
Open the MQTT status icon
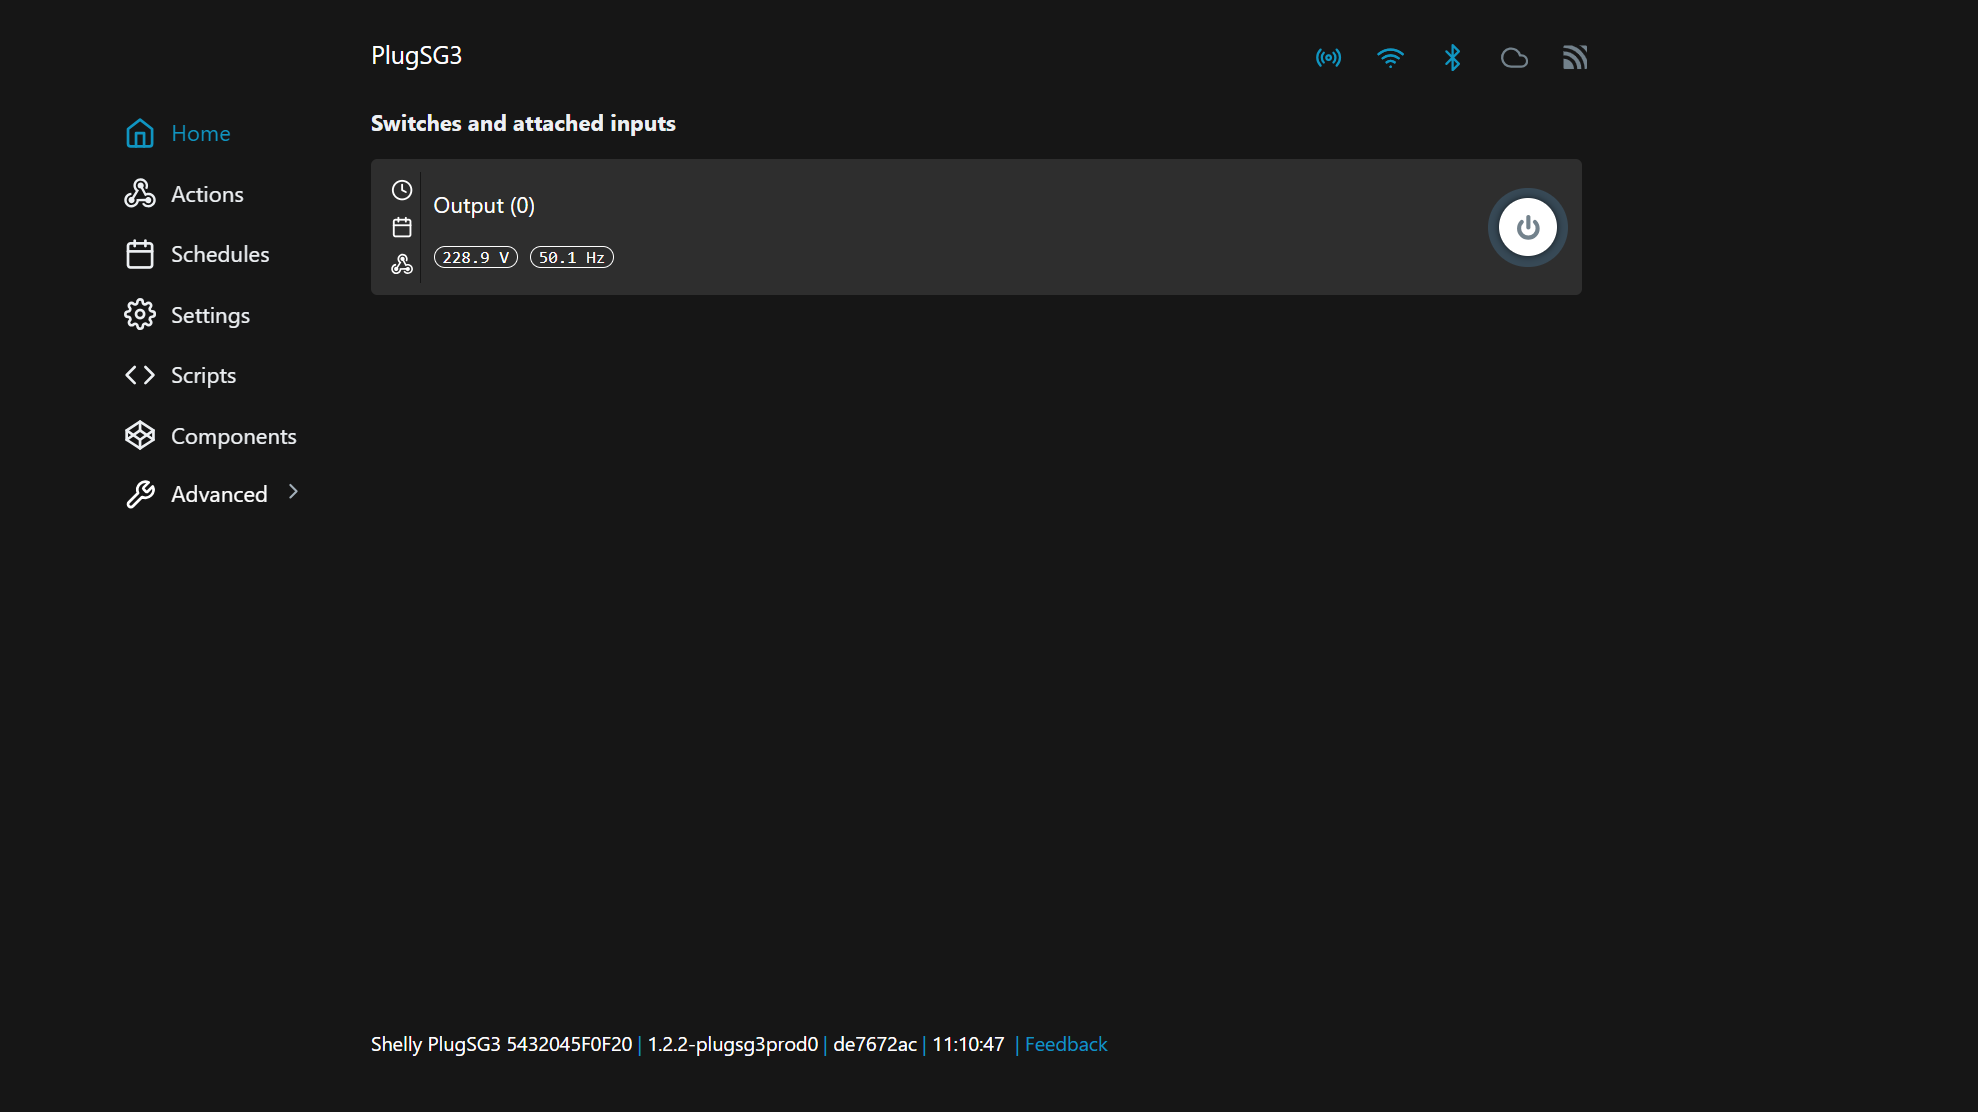click(1575, 57)
